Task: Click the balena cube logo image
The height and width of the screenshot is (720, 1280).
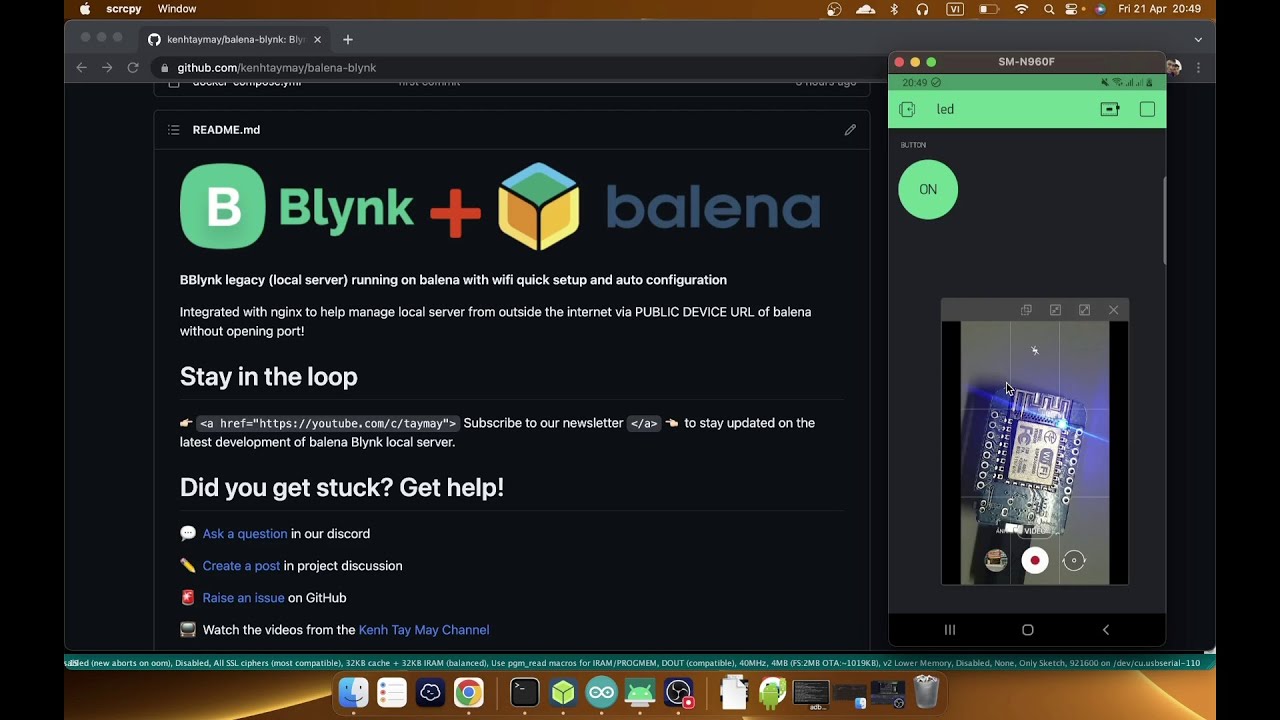Action: [539, 206]
